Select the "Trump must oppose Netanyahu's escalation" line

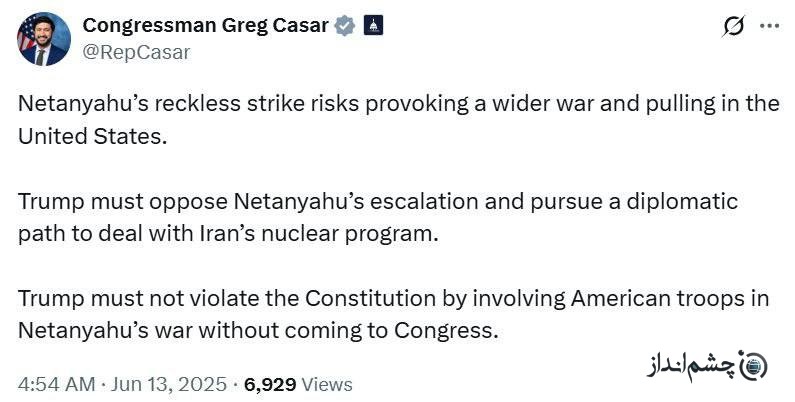pyautogui.click(x=378, y=201)
